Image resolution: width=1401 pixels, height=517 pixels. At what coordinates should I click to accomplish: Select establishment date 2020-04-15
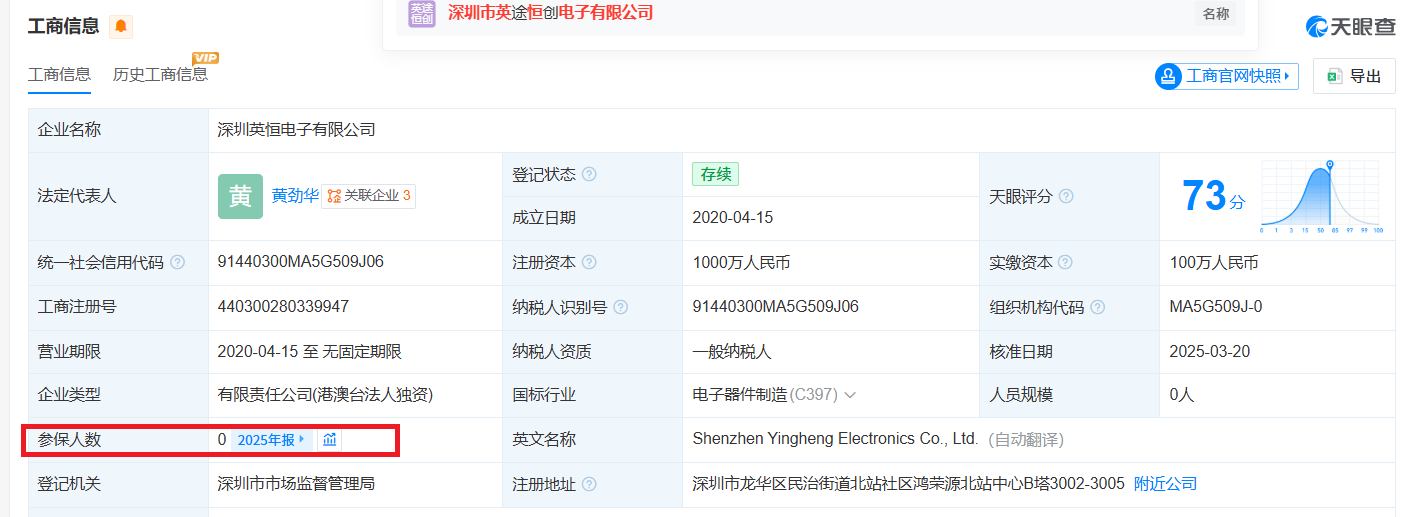tap(732, 218)
